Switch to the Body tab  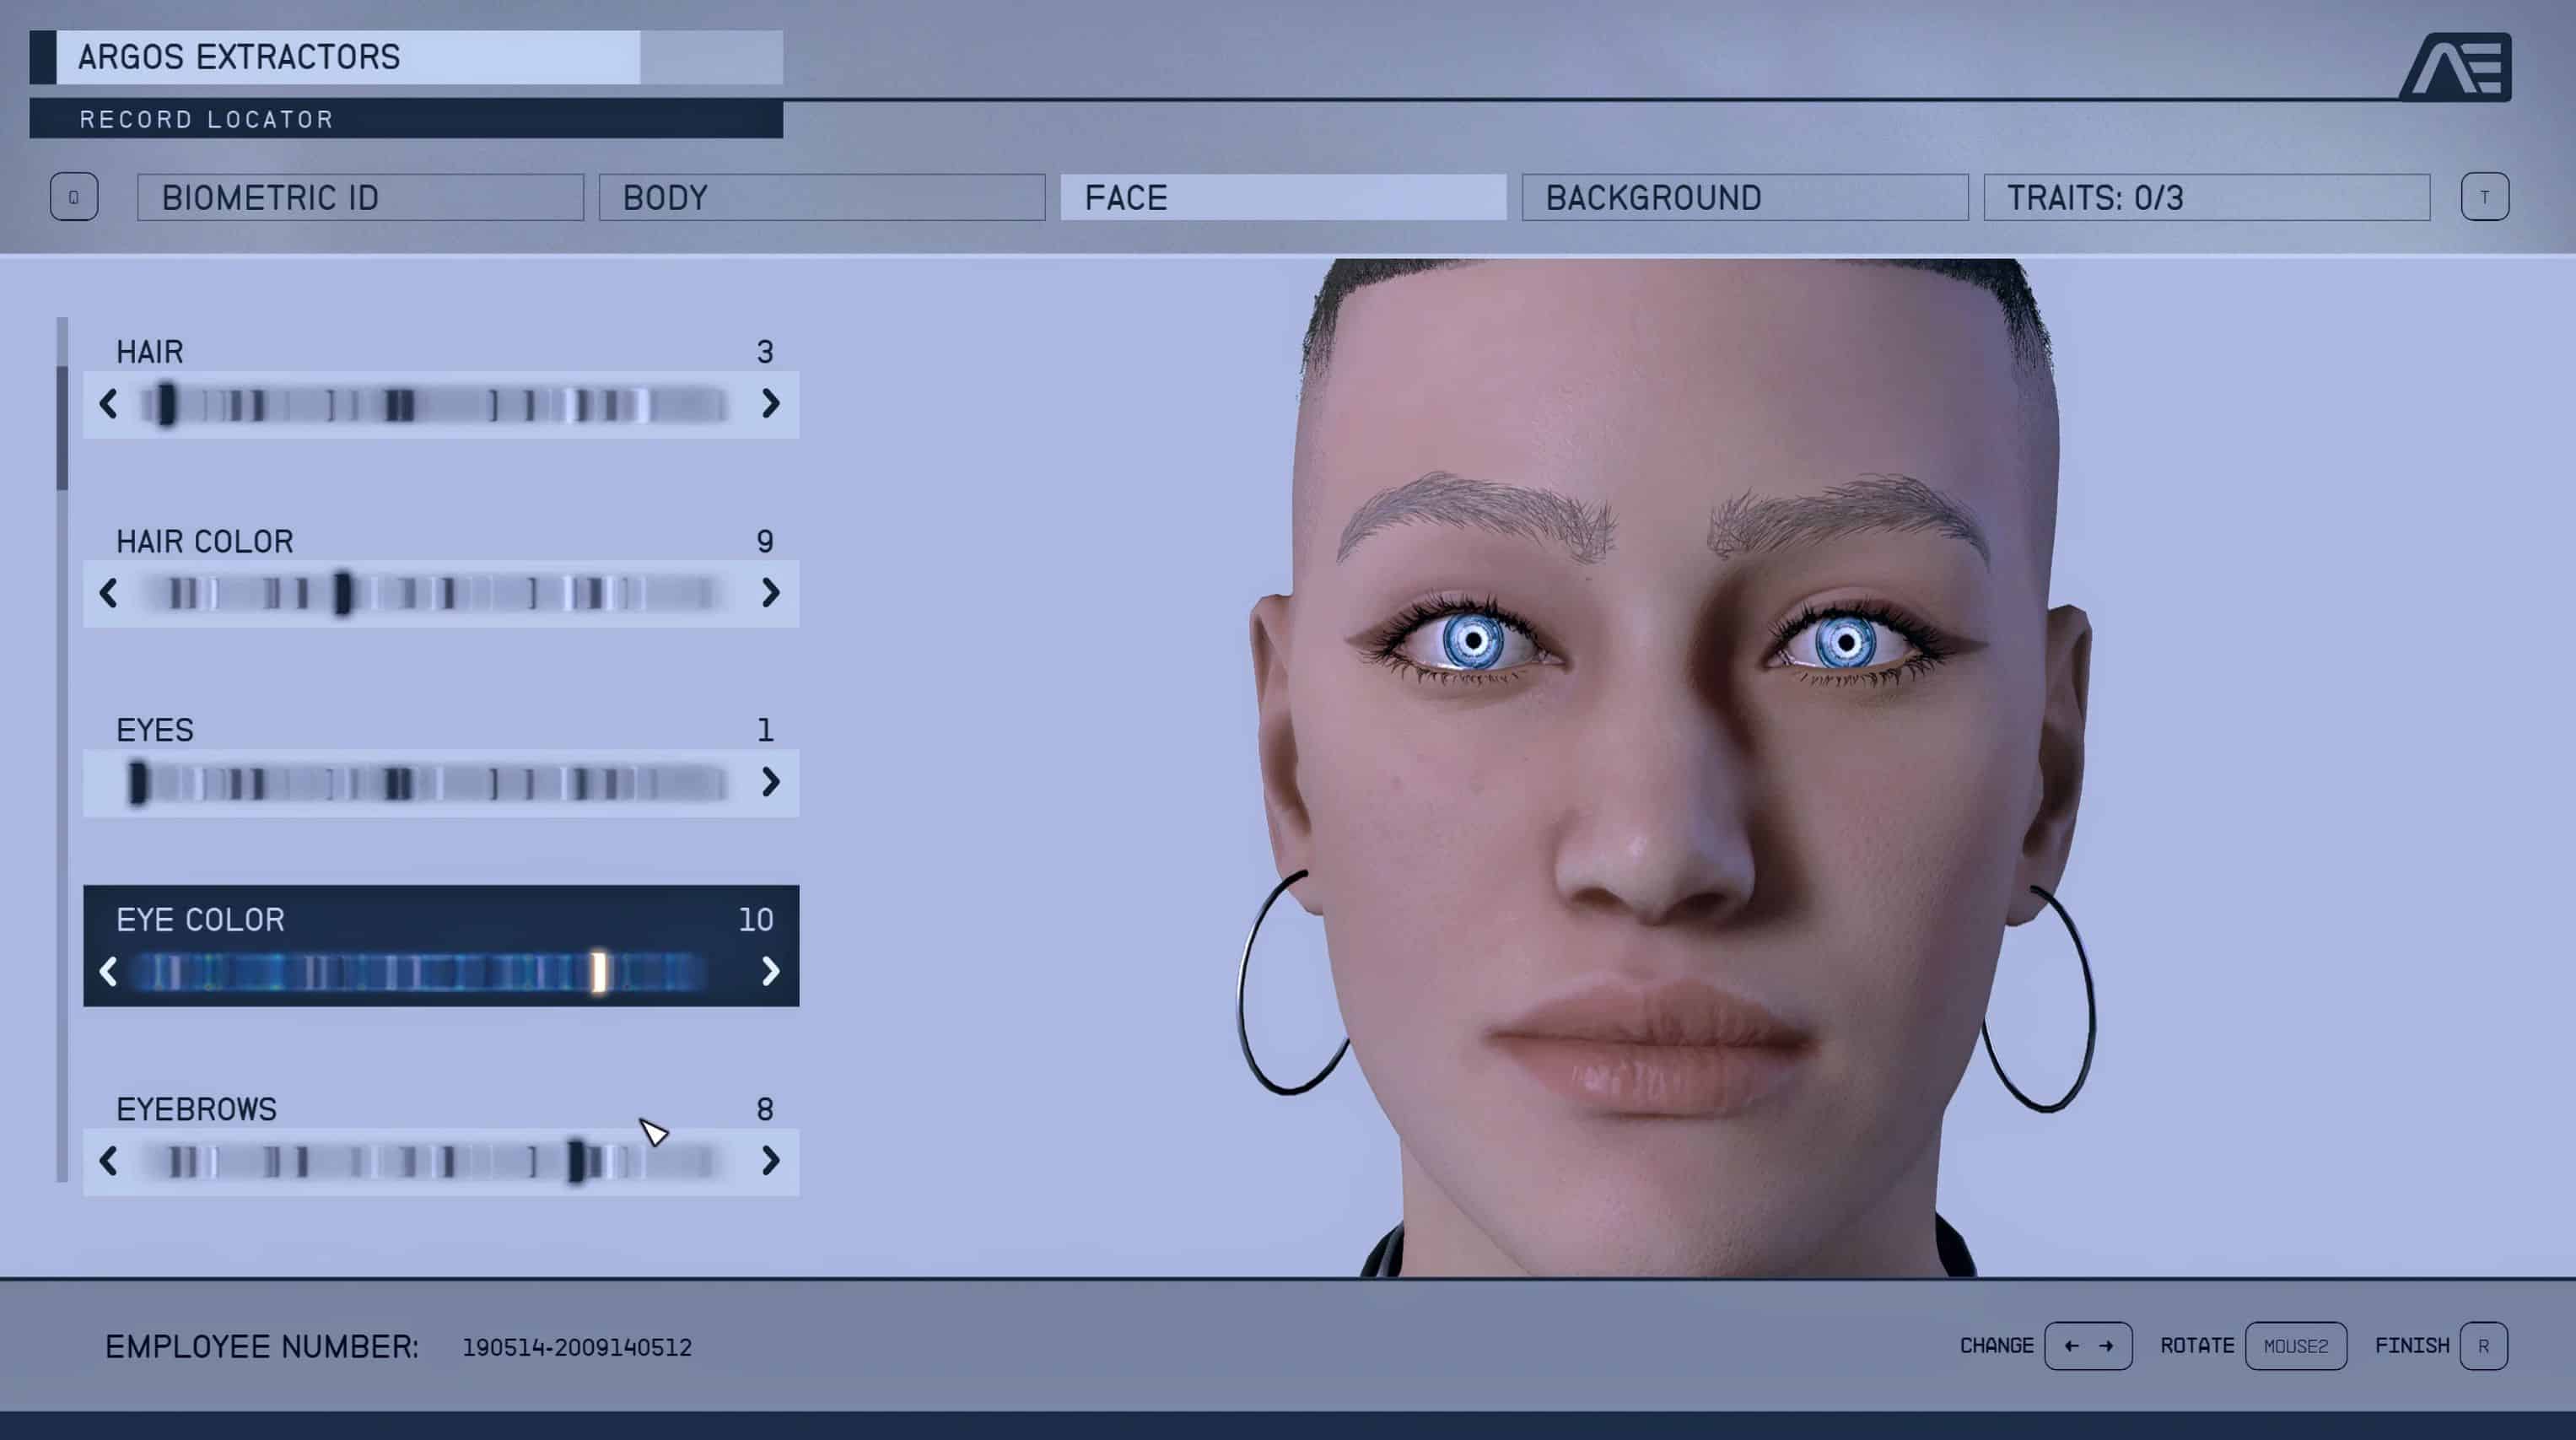[x=821, y=198]
